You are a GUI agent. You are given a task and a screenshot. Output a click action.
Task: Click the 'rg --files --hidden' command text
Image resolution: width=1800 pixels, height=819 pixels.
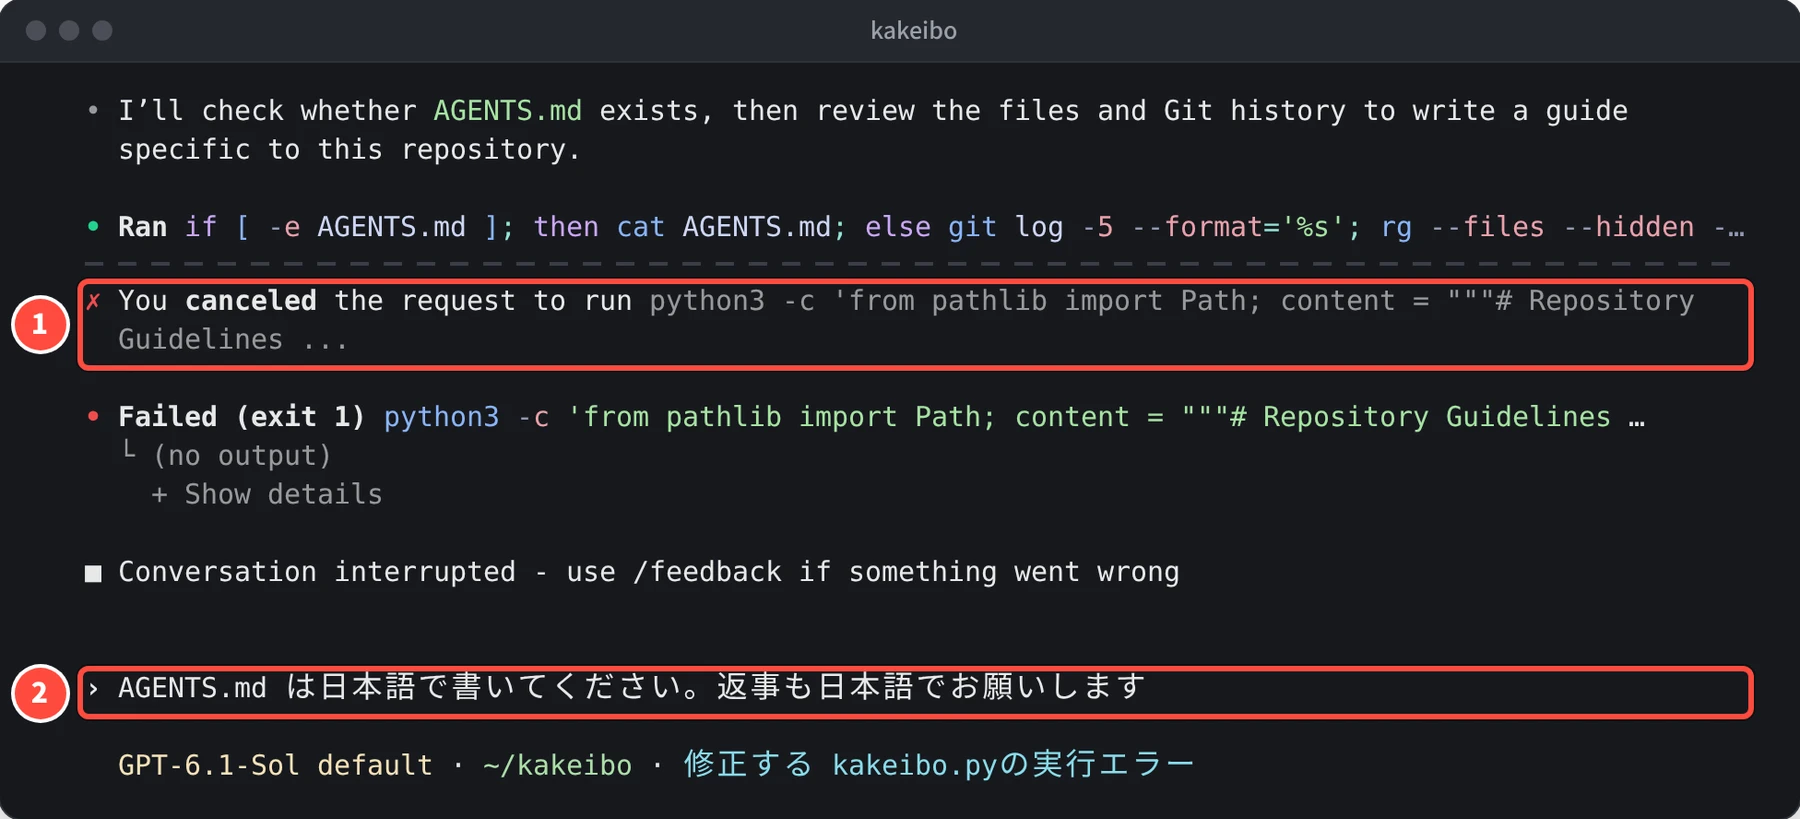click(x=1538, y=227)
